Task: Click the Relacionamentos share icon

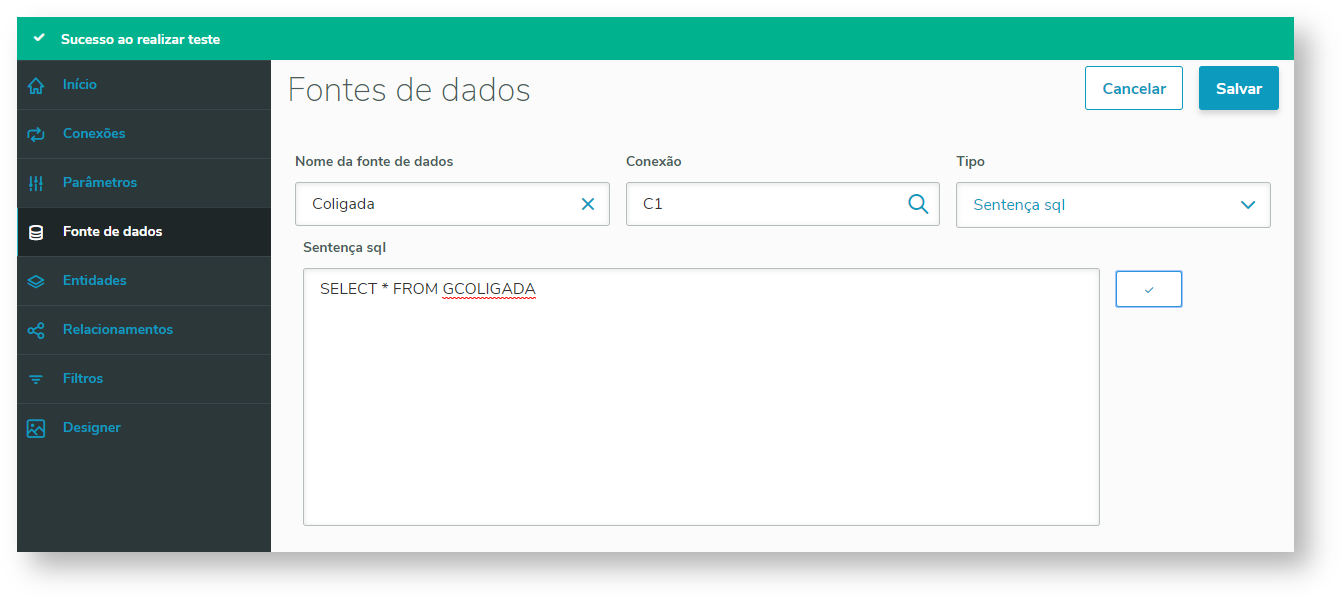Action: pyautogui.click(x=36, y=330)
